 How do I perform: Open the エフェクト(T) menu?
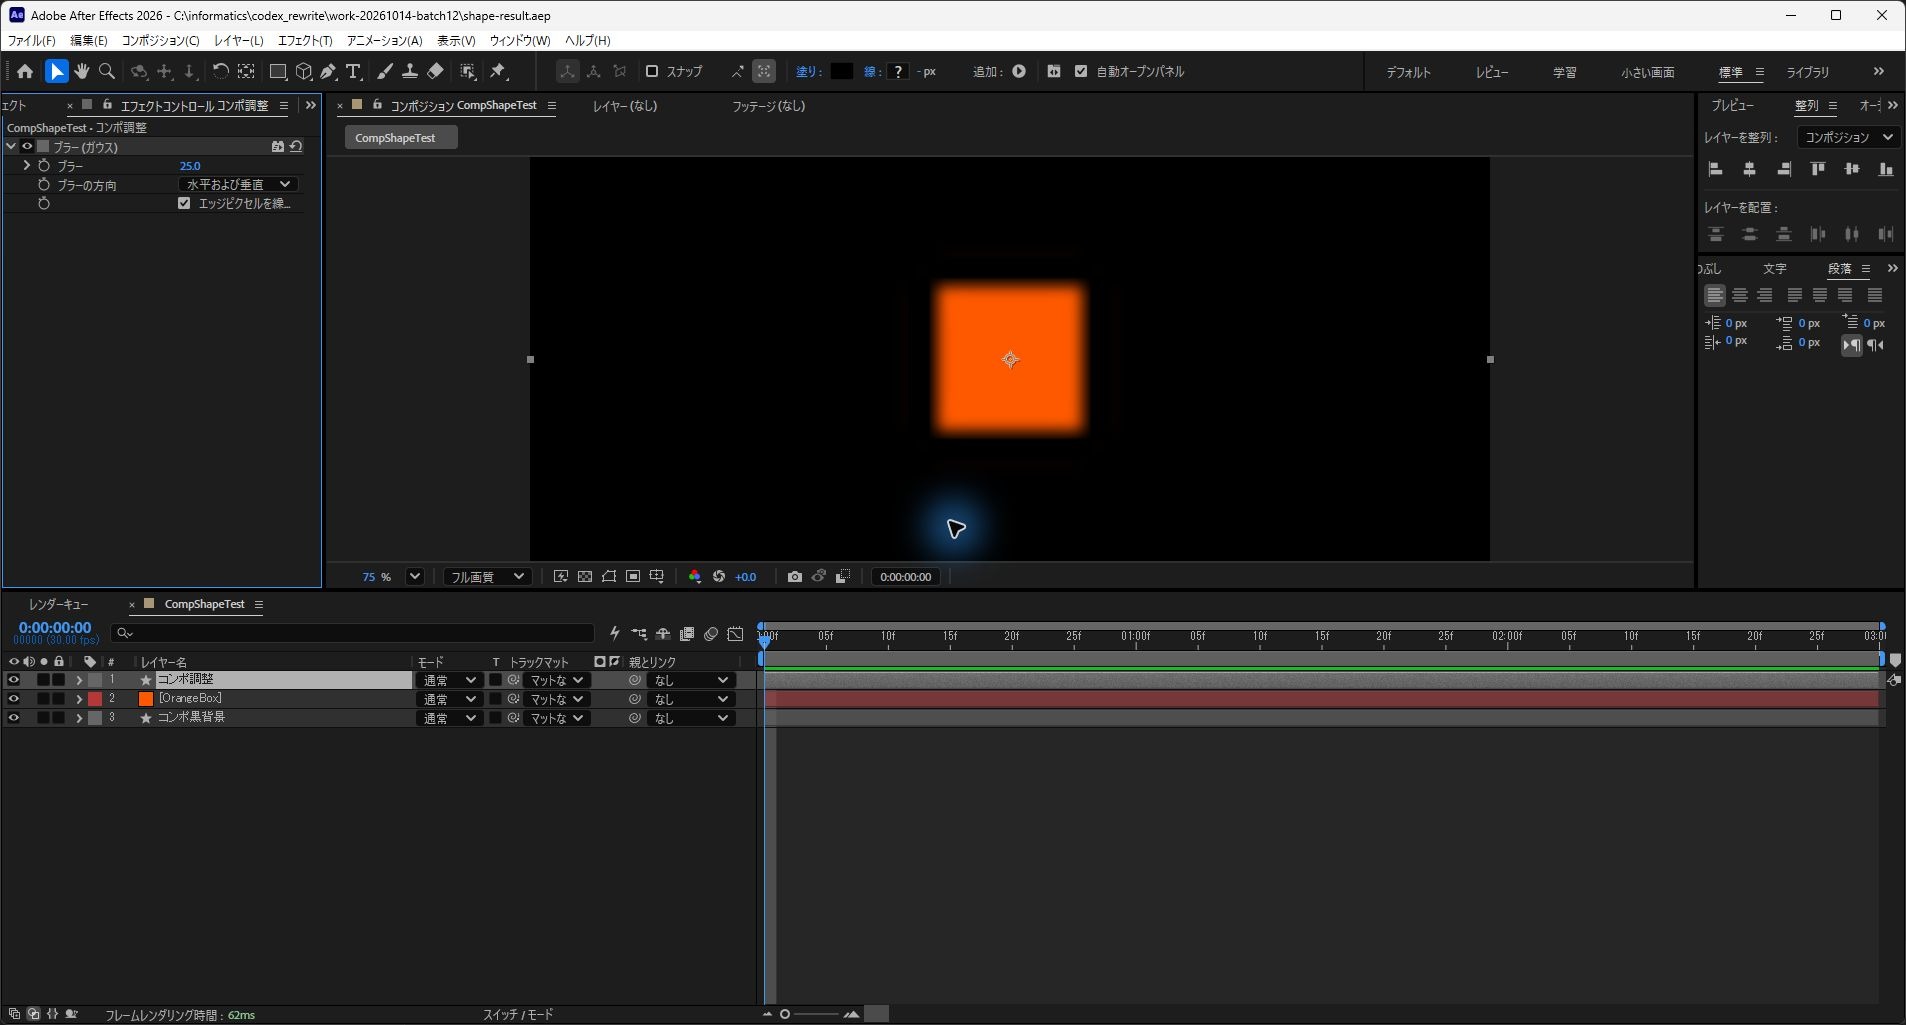(x=305, y=41)
